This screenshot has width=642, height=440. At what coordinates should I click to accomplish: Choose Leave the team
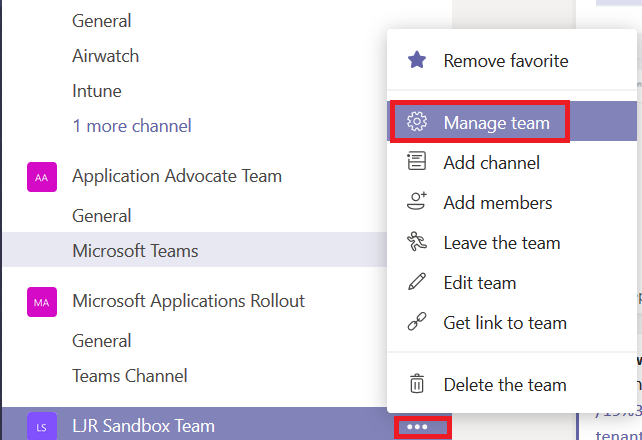[x=512, y=243]
